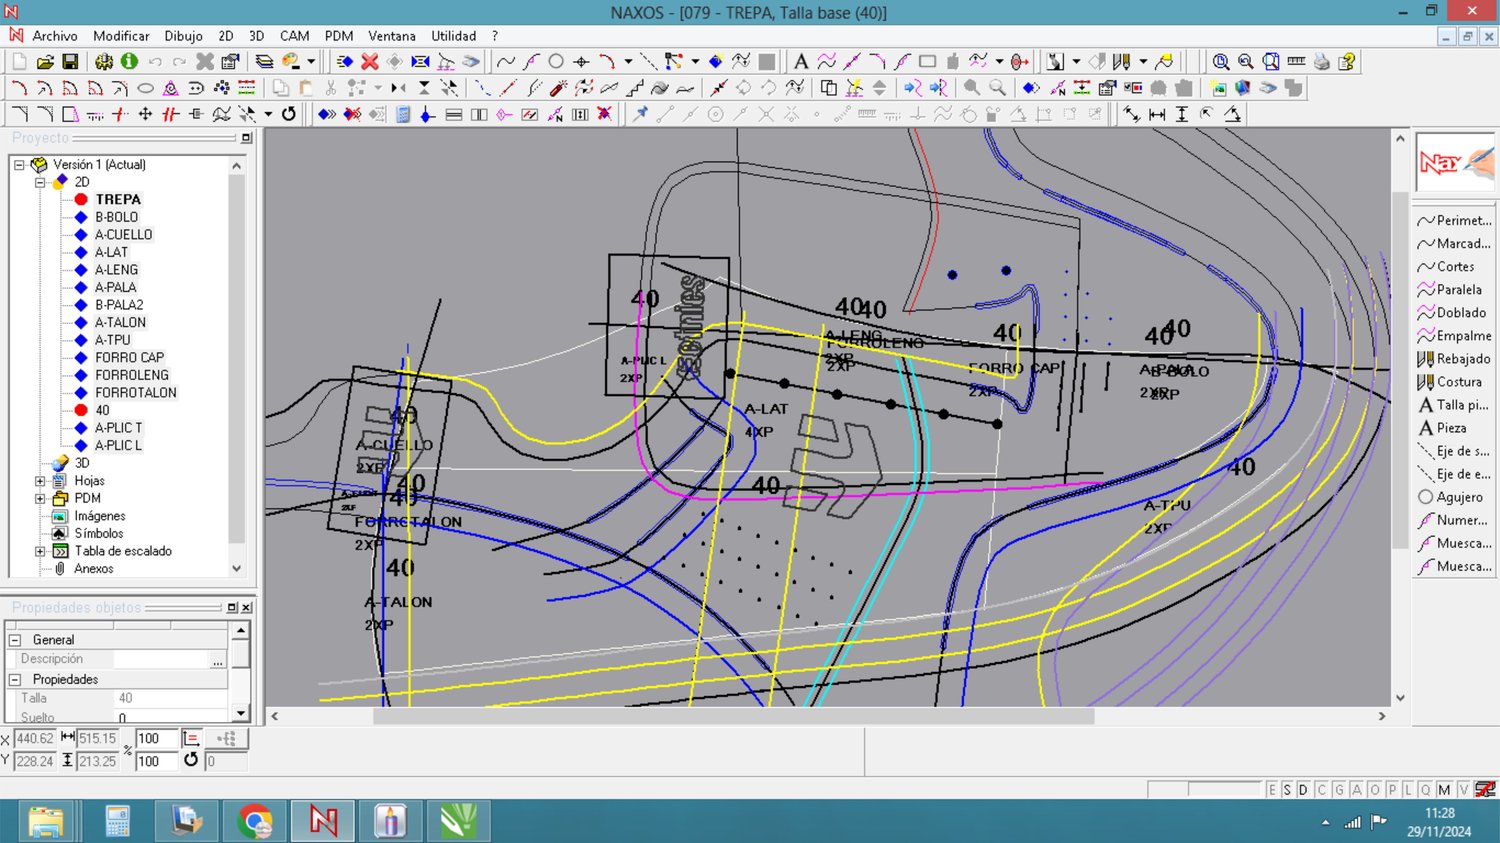1500x843 pixels.
Task: Select the ellipse tool icon
Action: pyautogui.click(x=145, y=88)
